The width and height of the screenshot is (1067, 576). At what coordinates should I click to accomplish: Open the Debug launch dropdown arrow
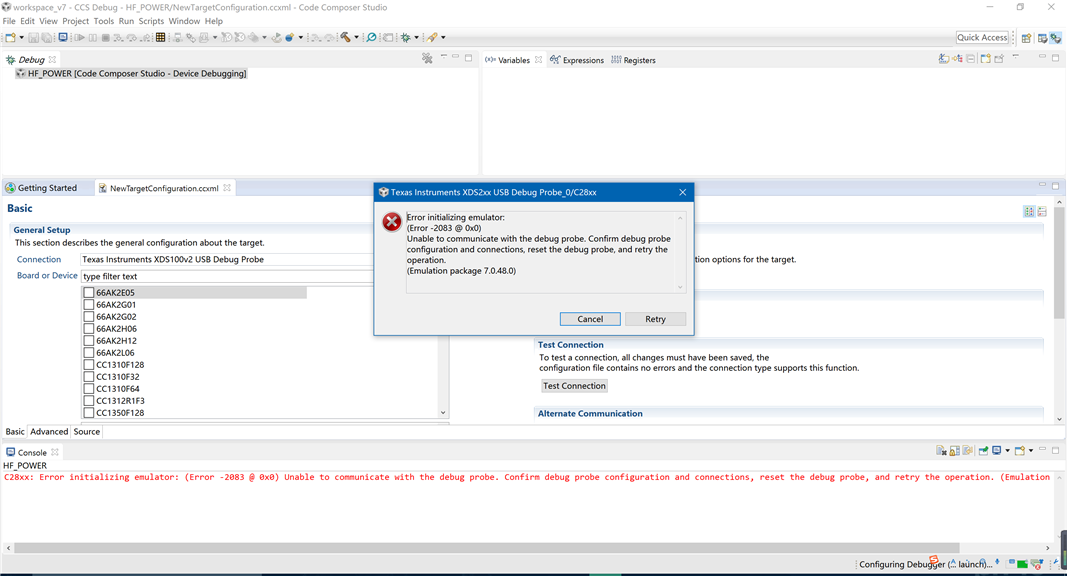tap(416, 37)
